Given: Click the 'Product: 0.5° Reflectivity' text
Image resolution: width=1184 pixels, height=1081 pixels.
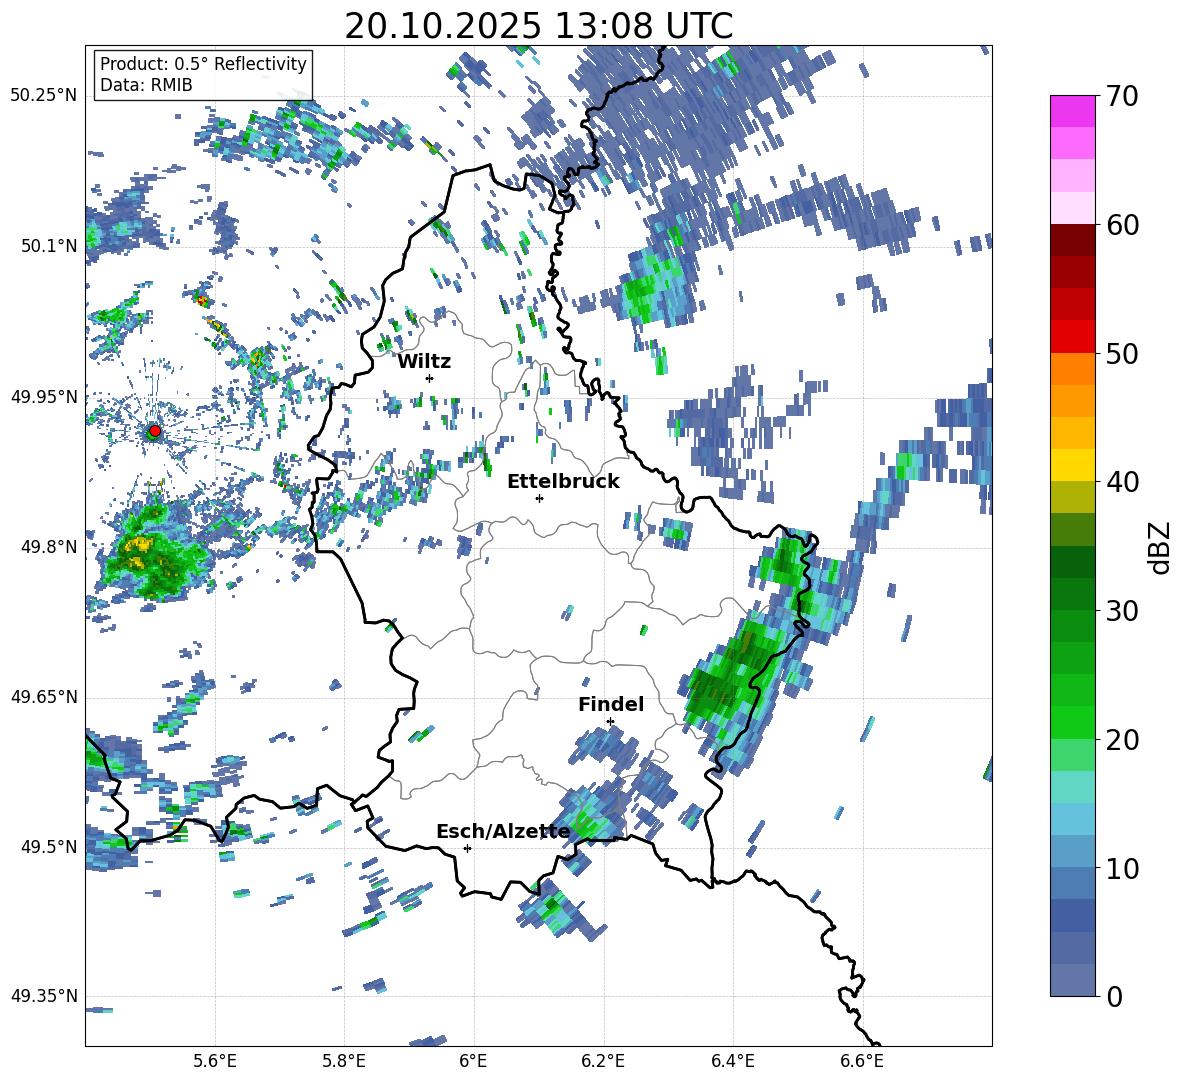Looking at the screenshot, I should 203,63.
